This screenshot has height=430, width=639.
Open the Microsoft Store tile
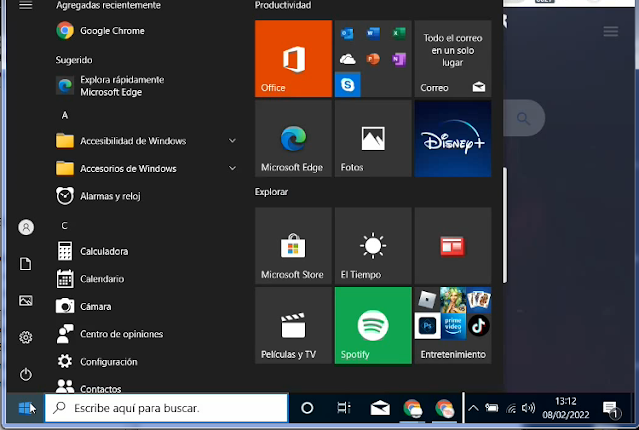293,246
